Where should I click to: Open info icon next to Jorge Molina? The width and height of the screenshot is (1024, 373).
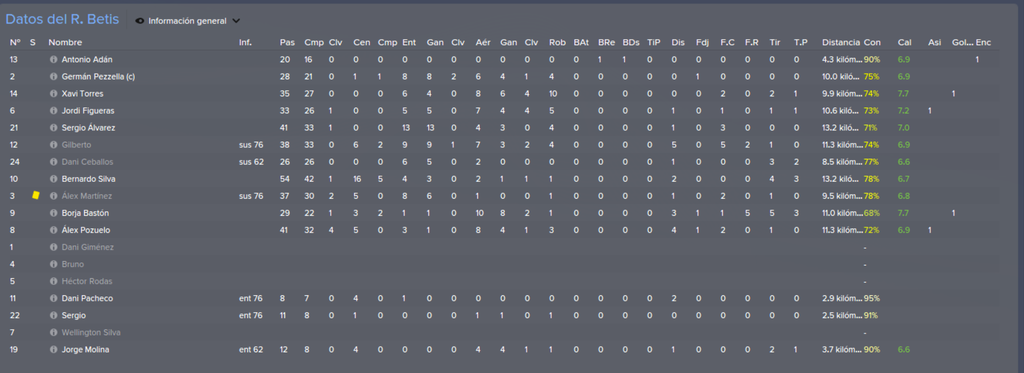[x=54, y=349]
